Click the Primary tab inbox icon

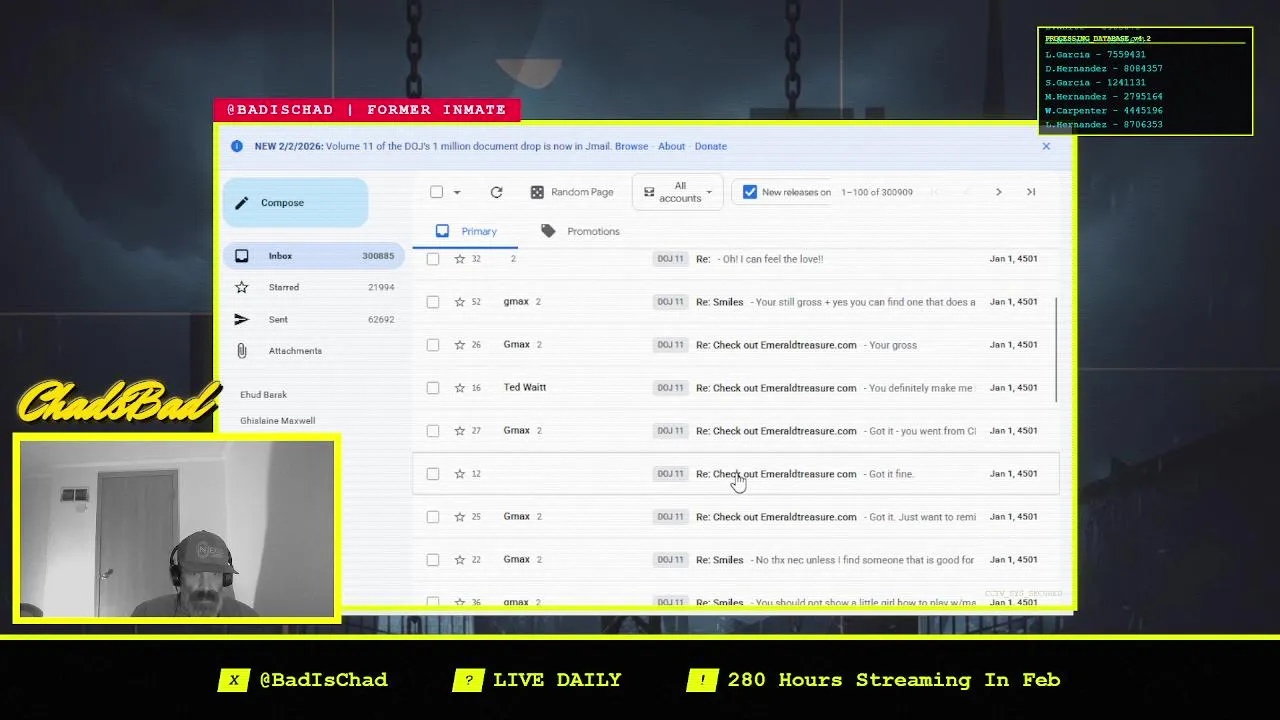[442, 231]
